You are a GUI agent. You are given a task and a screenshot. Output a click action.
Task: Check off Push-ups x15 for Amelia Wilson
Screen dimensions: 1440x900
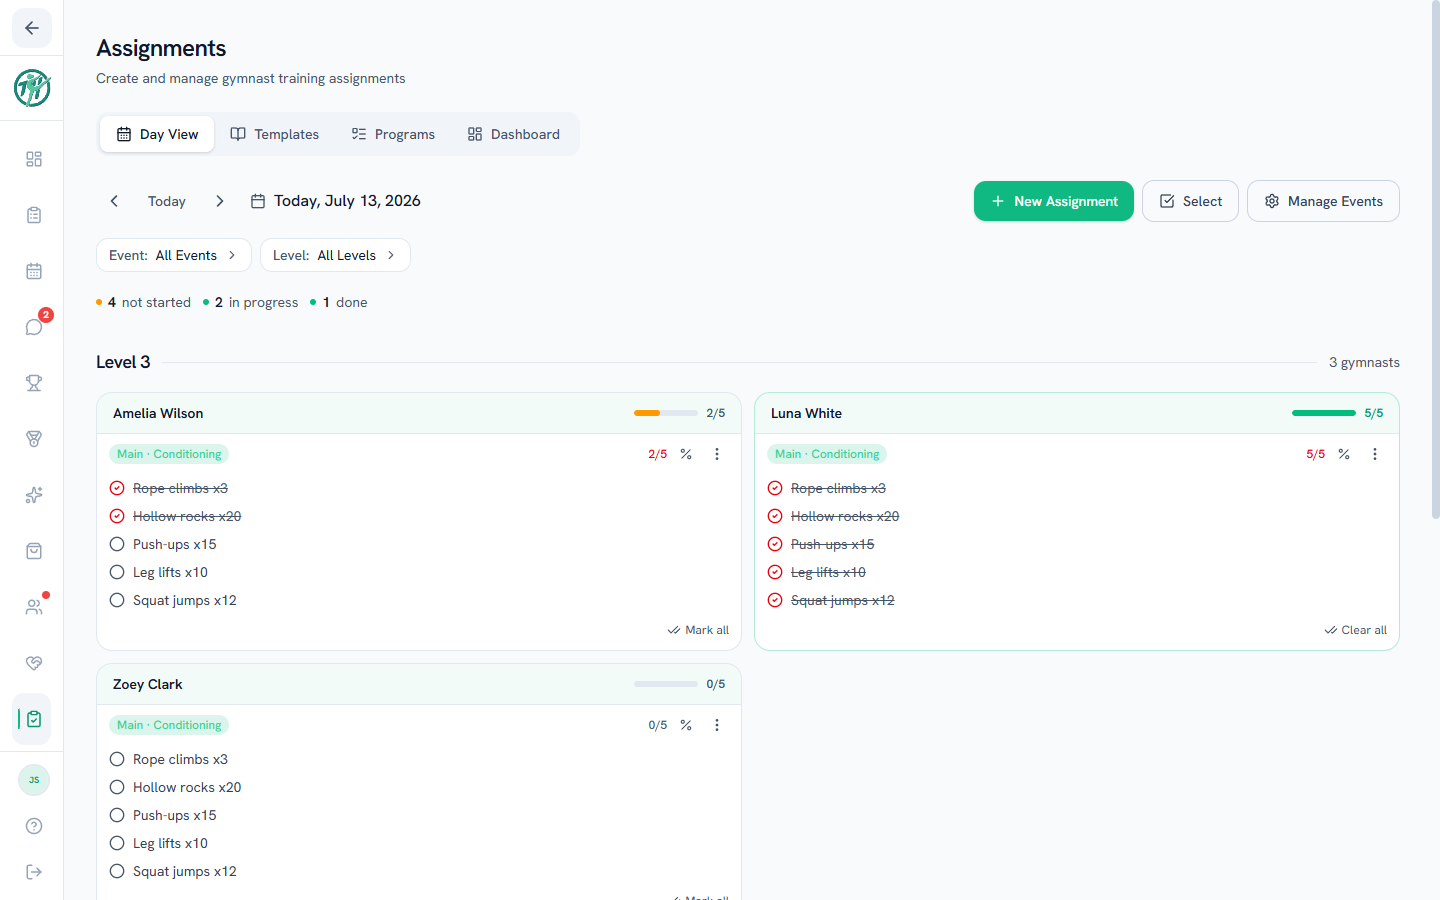click(117, 544)
